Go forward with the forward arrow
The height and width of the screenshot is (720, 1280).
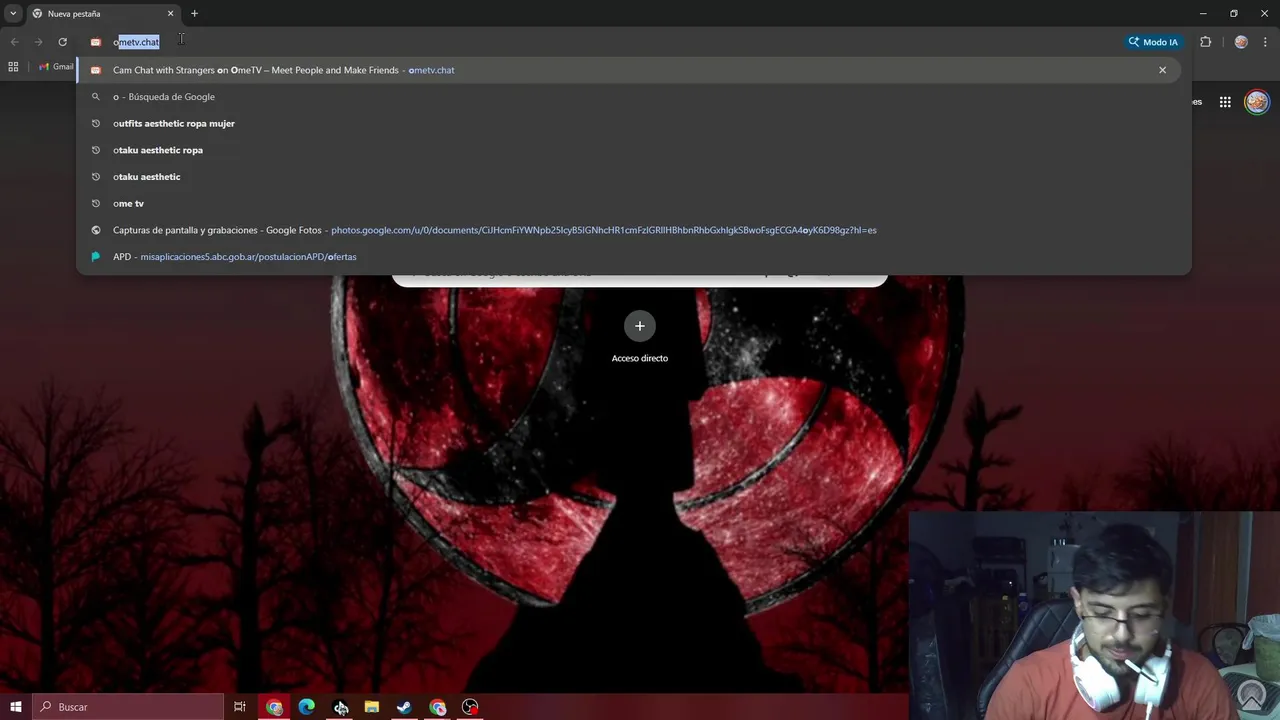point(38,42)
